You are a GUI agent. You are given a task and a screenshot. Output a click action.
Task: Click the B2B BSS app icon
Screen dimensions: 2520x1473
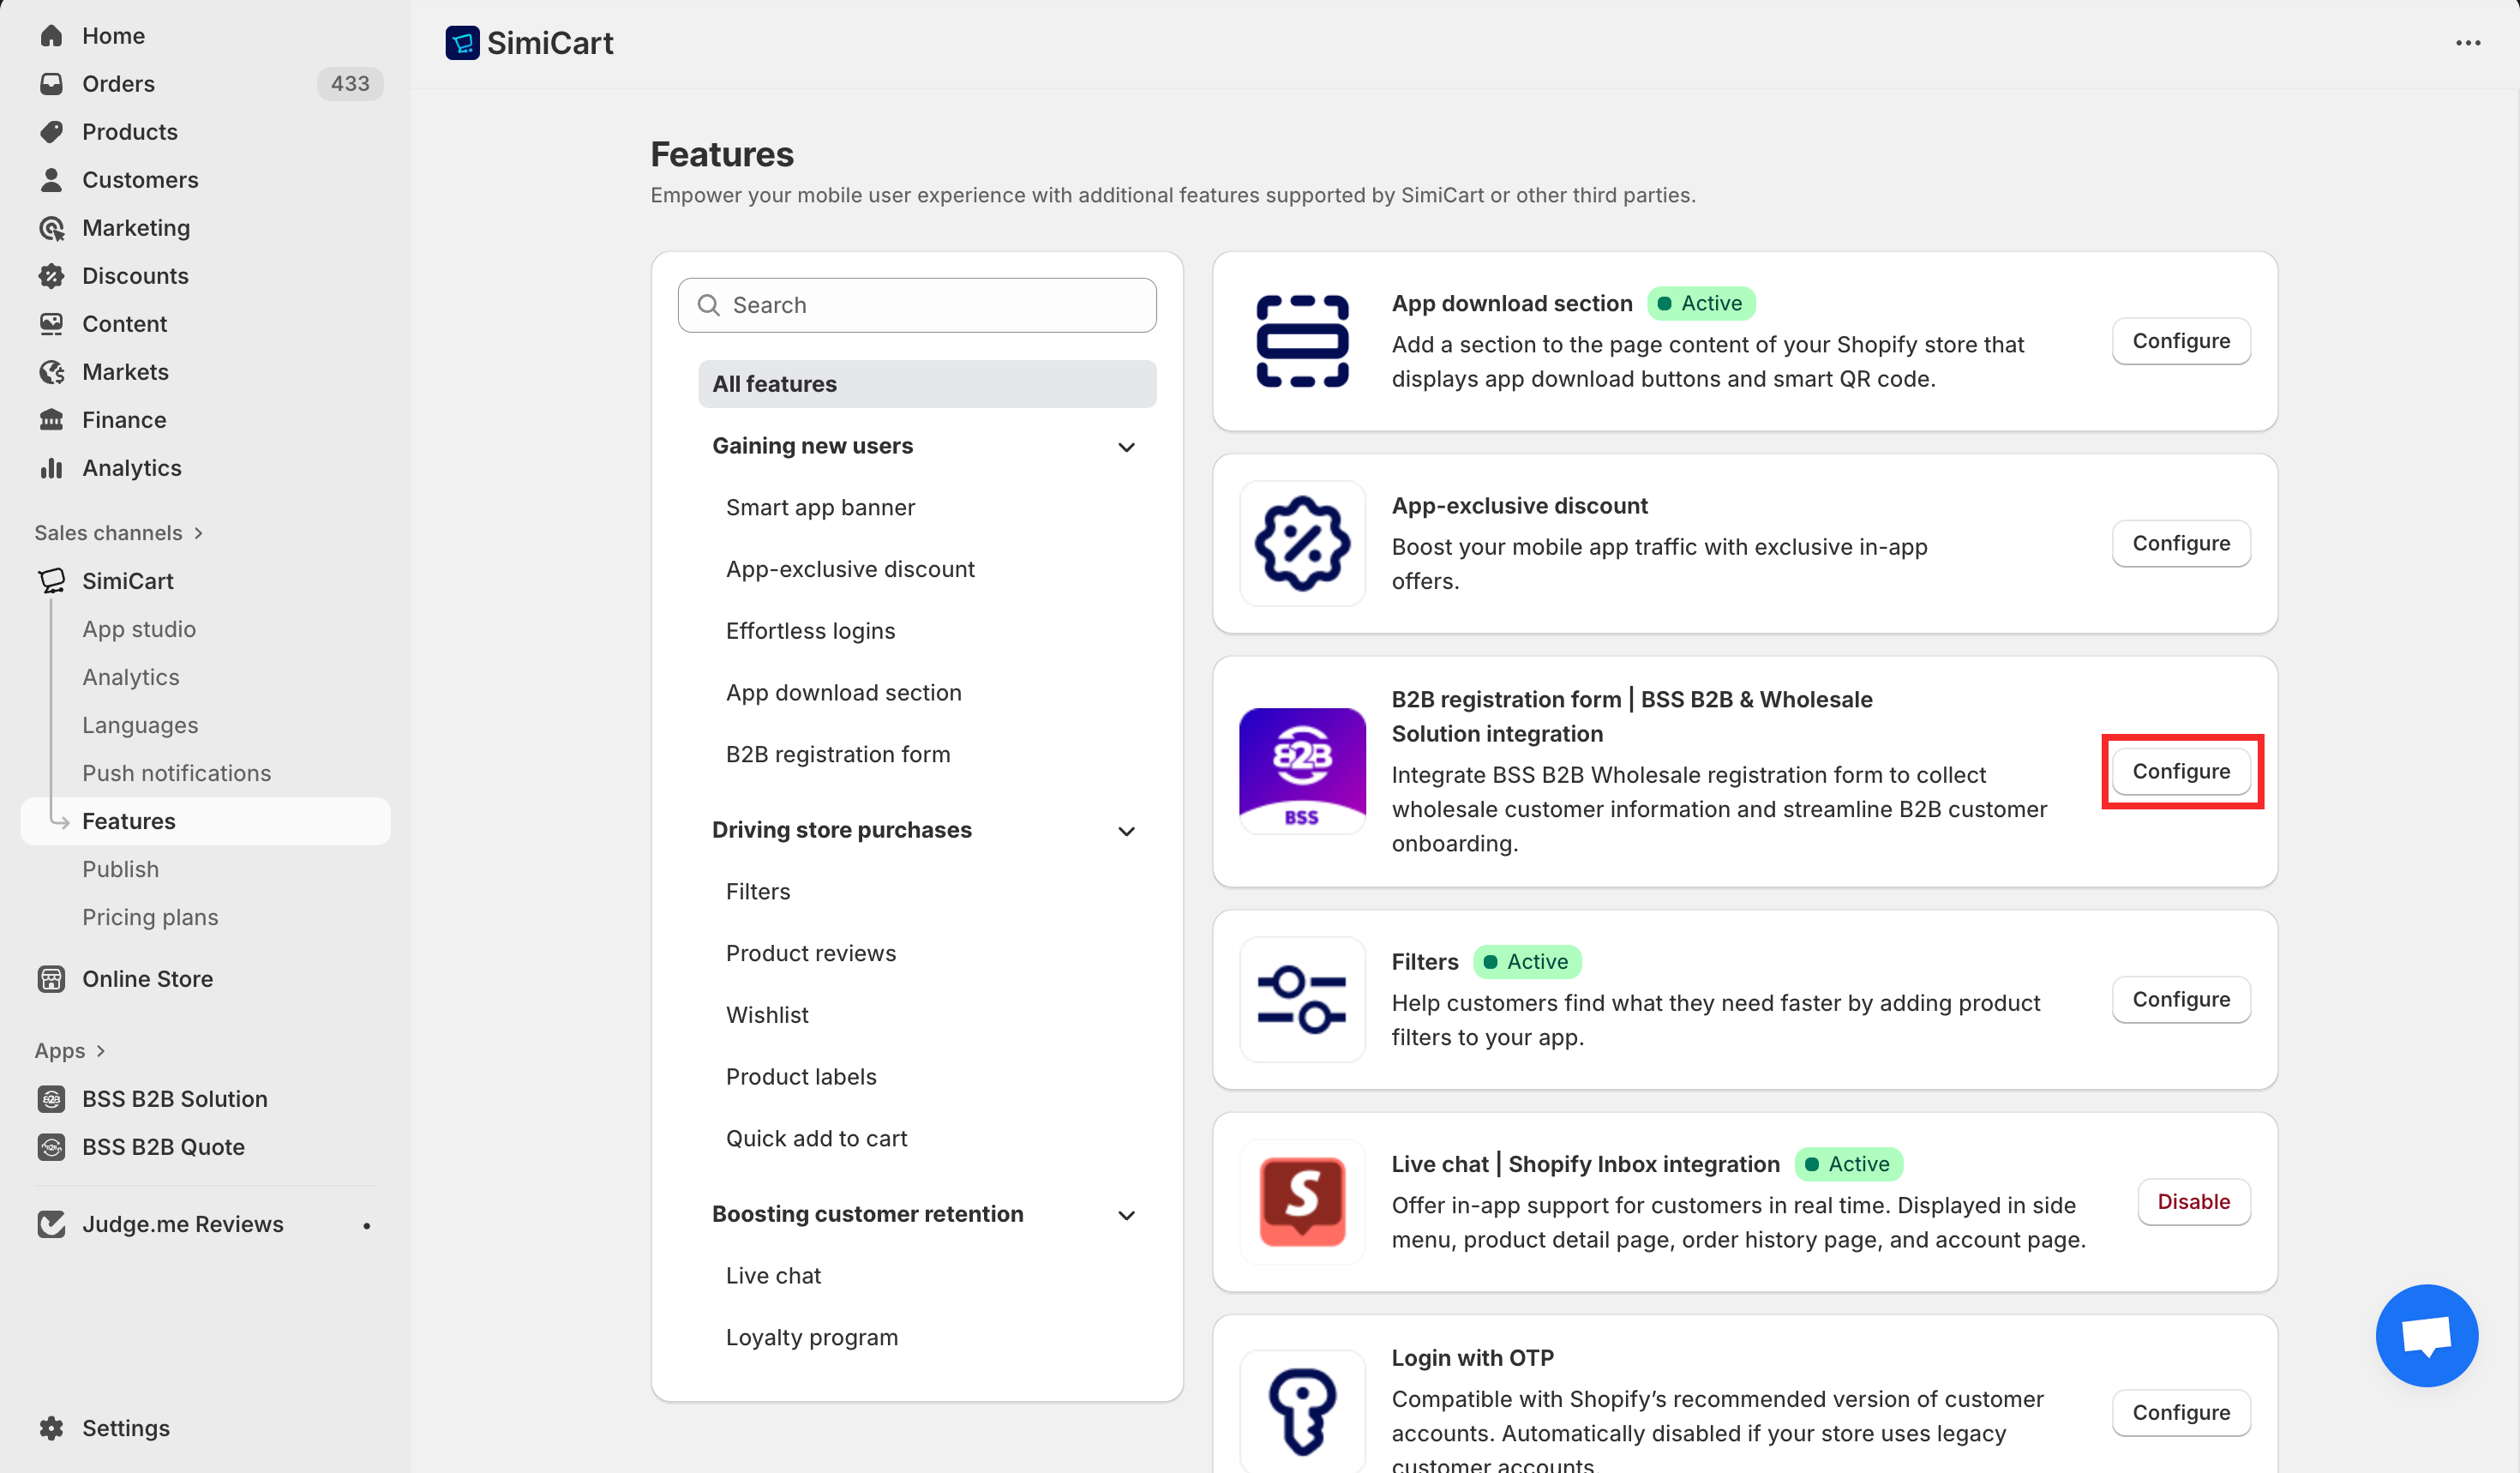1301,771
